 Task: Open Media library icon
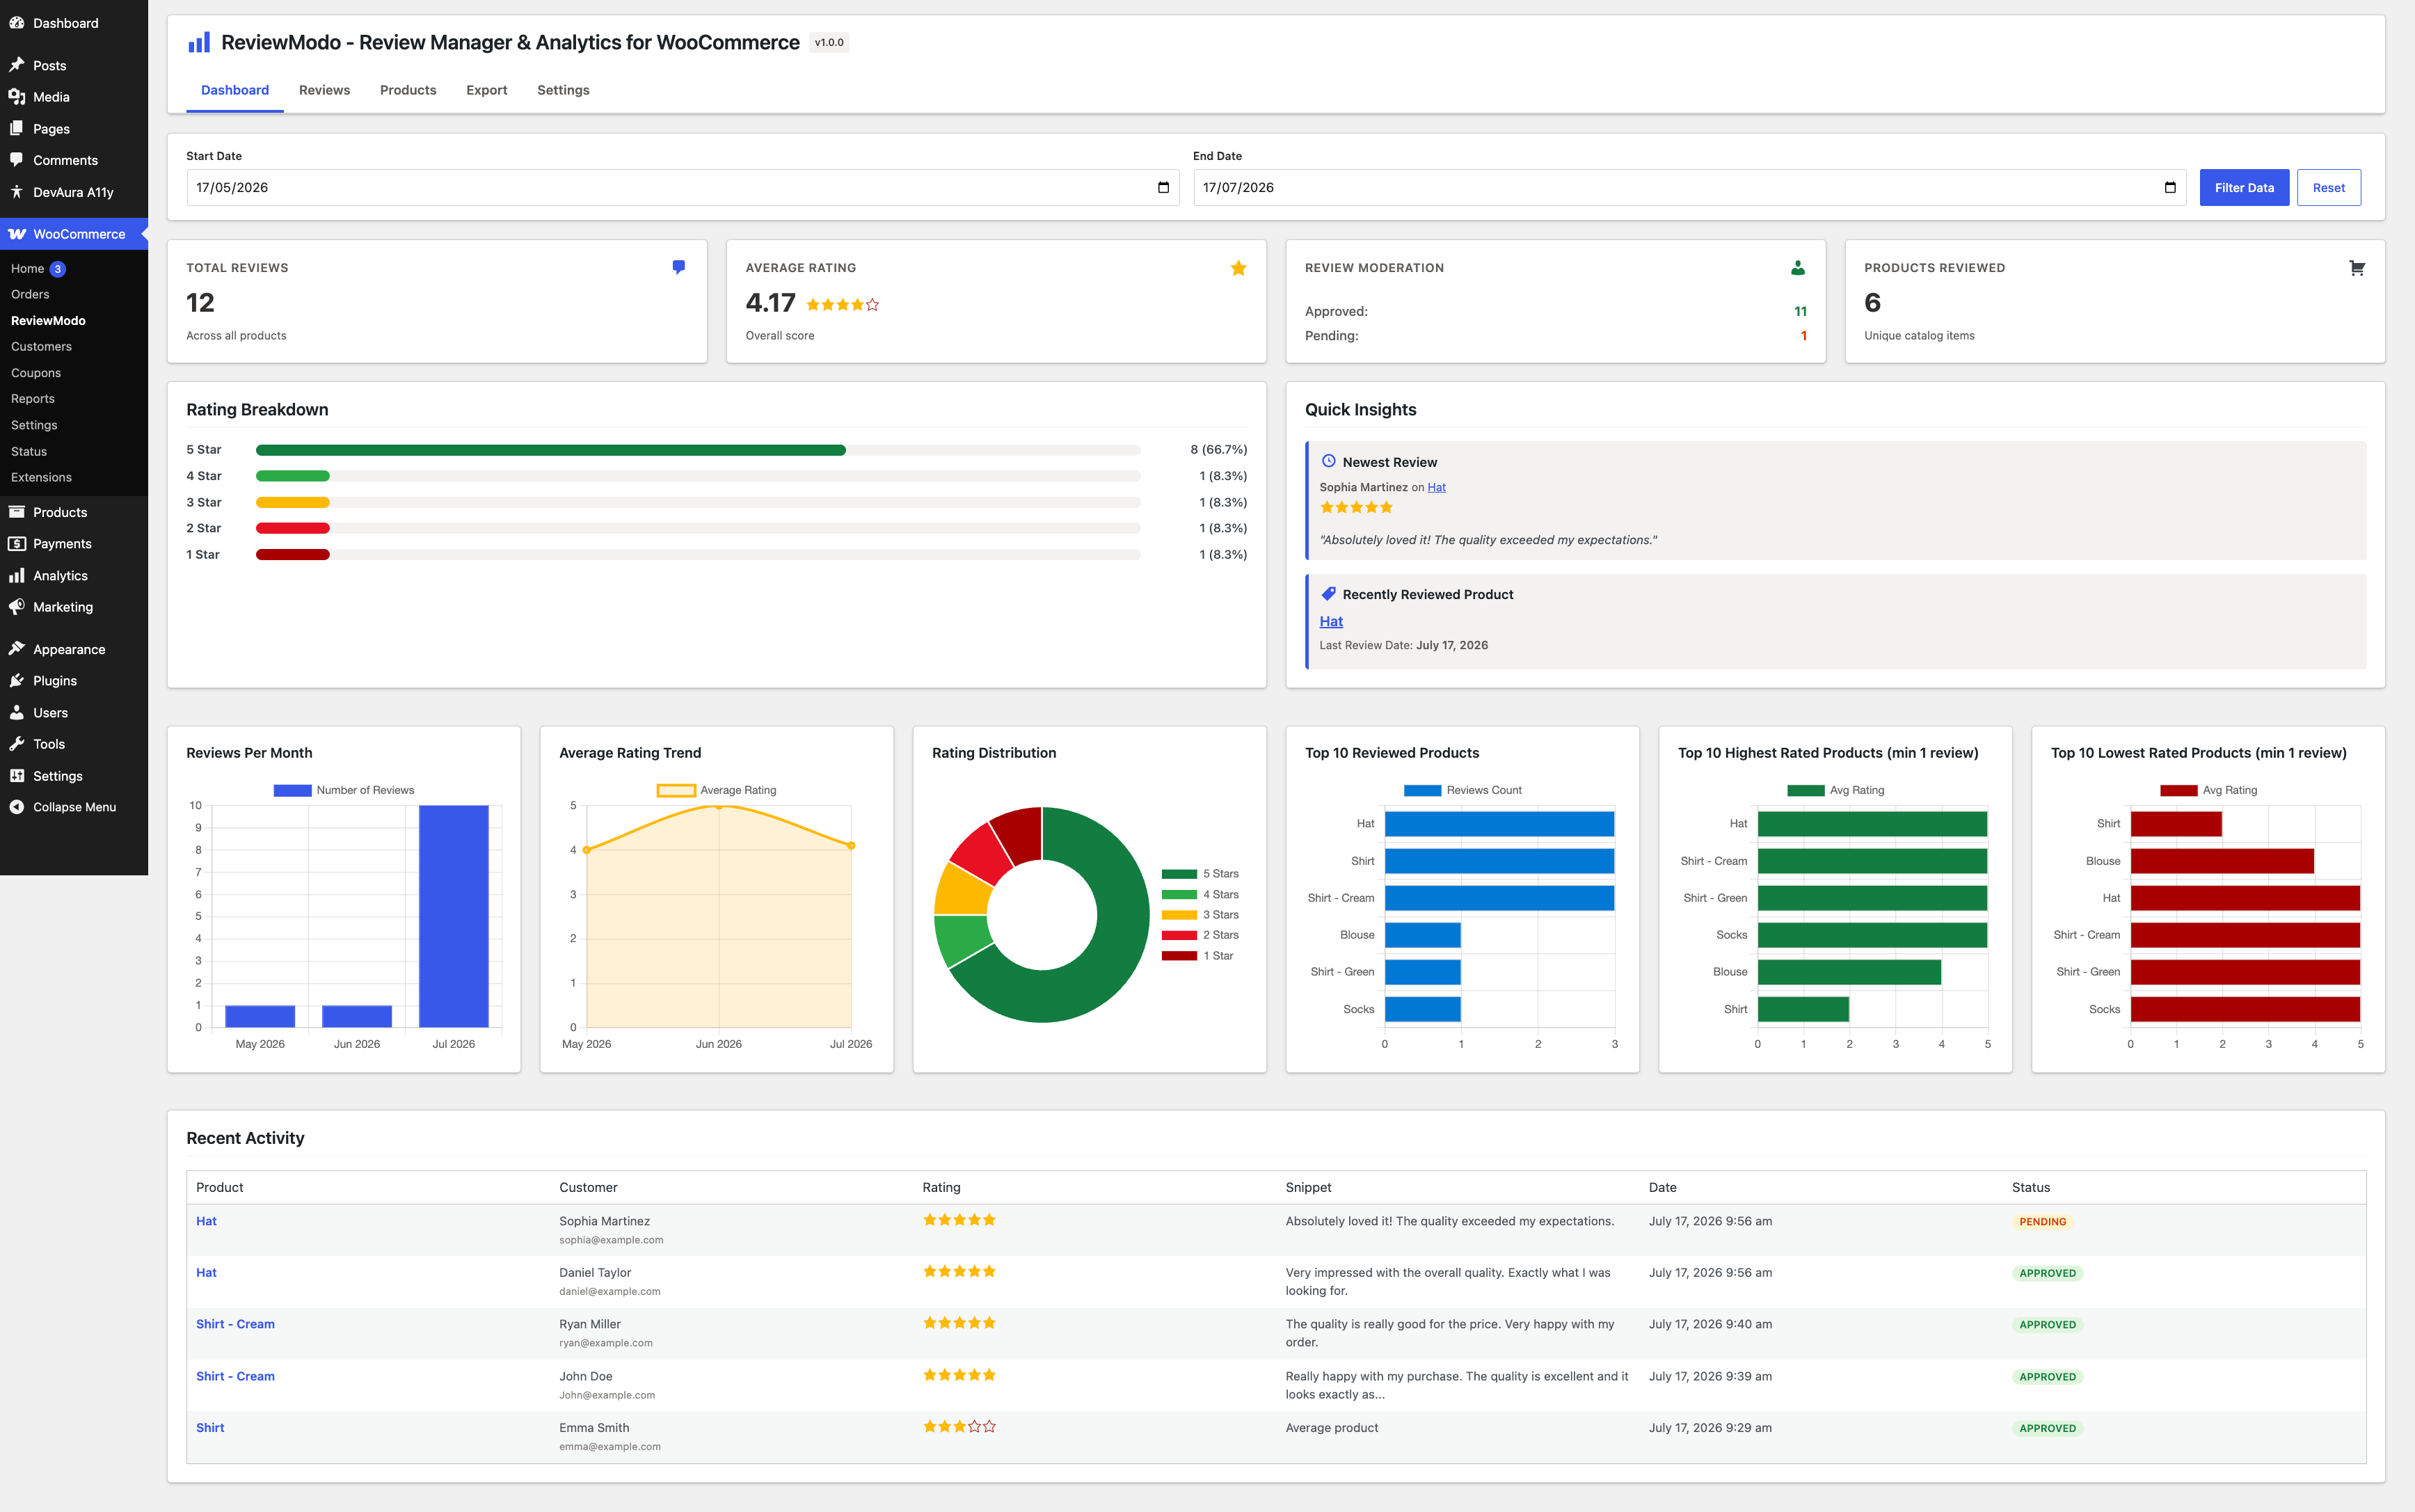pos(17,97)
